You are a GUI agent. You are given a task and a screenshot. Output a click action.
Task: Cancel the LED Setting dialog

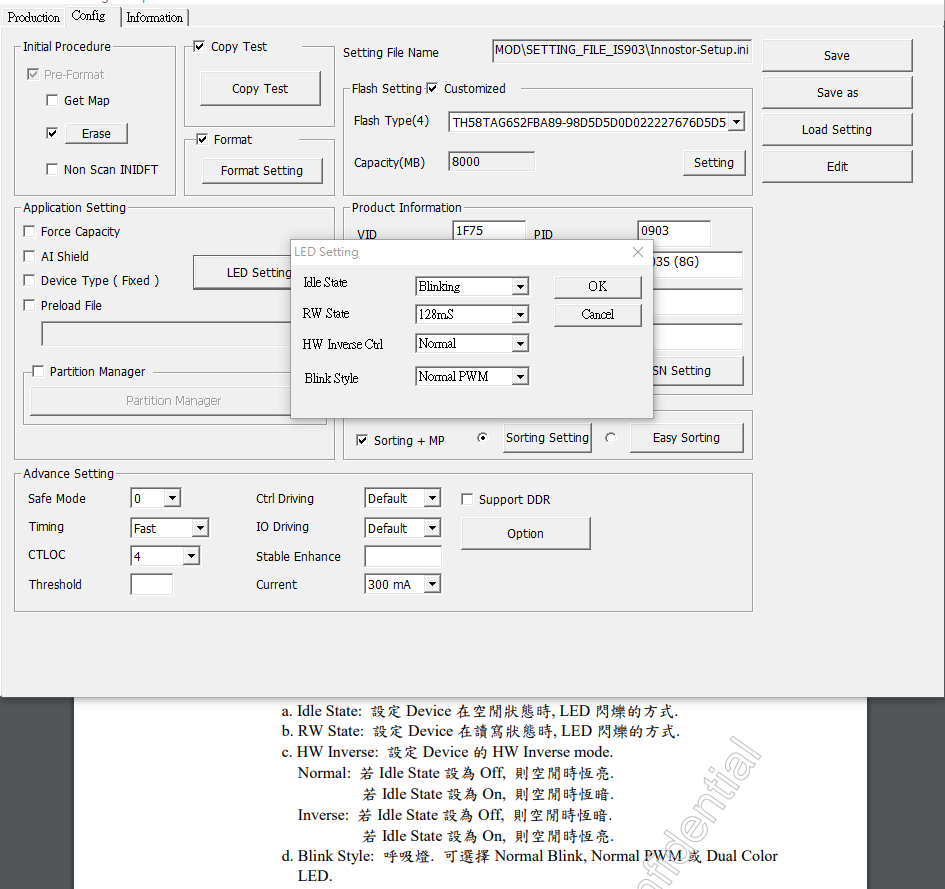tap(597, 315)
